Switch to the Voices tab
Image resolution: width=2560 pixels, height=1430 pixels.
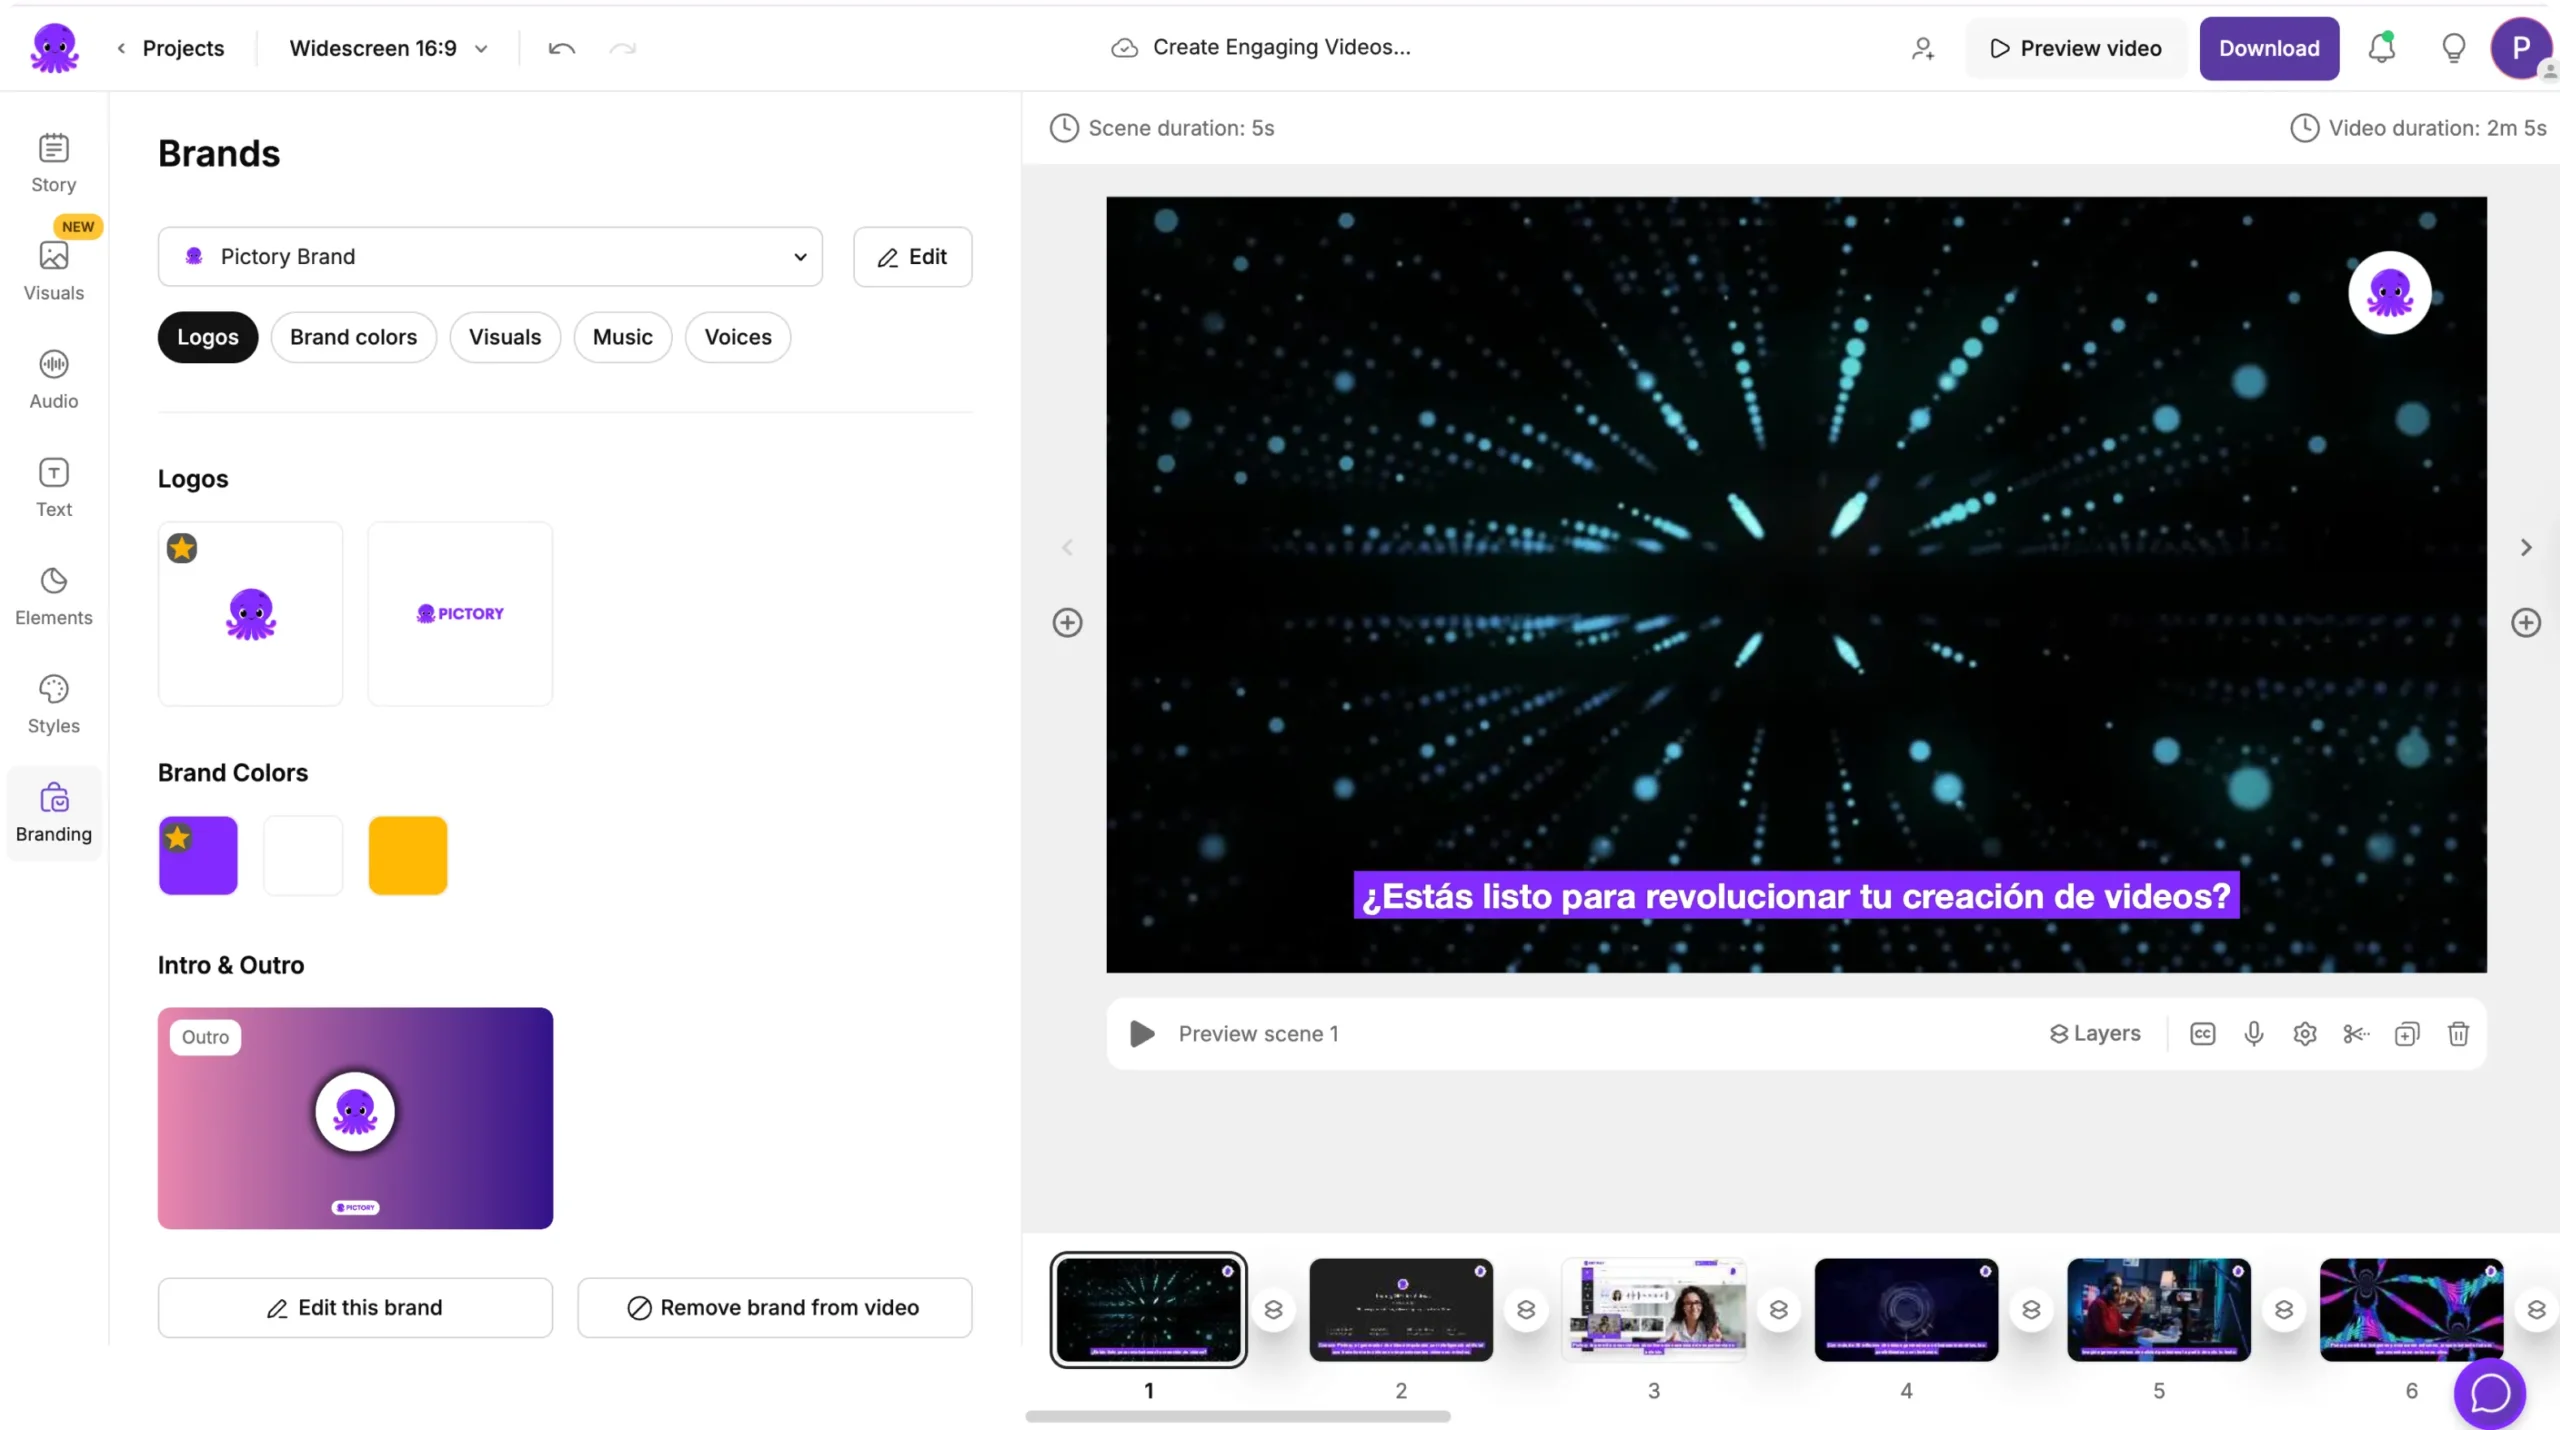coord(737,337)
